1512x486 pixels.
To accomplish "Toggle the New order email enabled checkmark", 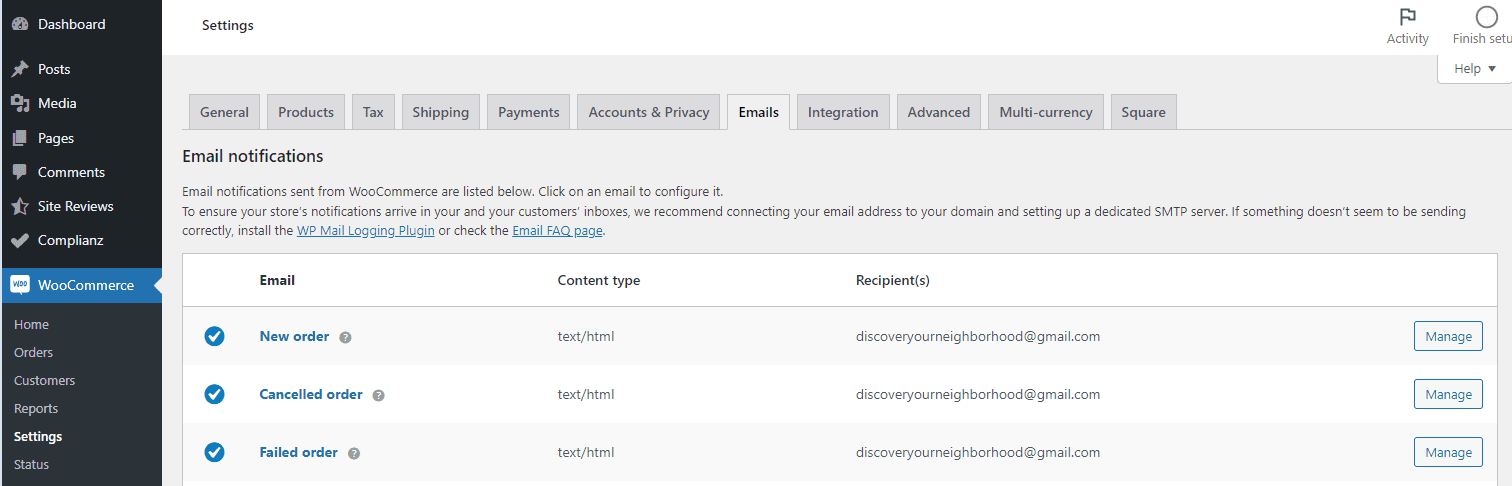I will (x=214, y=336).
